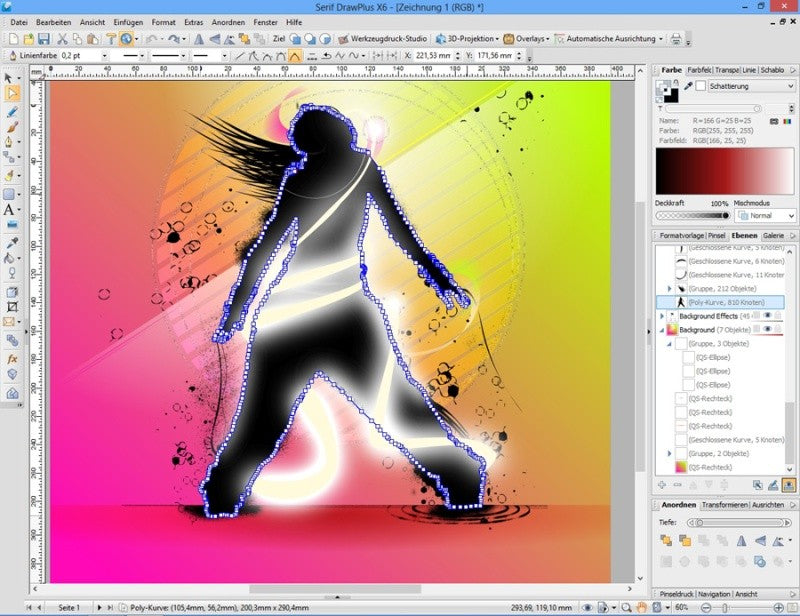Click the Print icon in toolbar
Image resolution: width=800 pixels, height=616 pixels.
(x=676, y=39)
